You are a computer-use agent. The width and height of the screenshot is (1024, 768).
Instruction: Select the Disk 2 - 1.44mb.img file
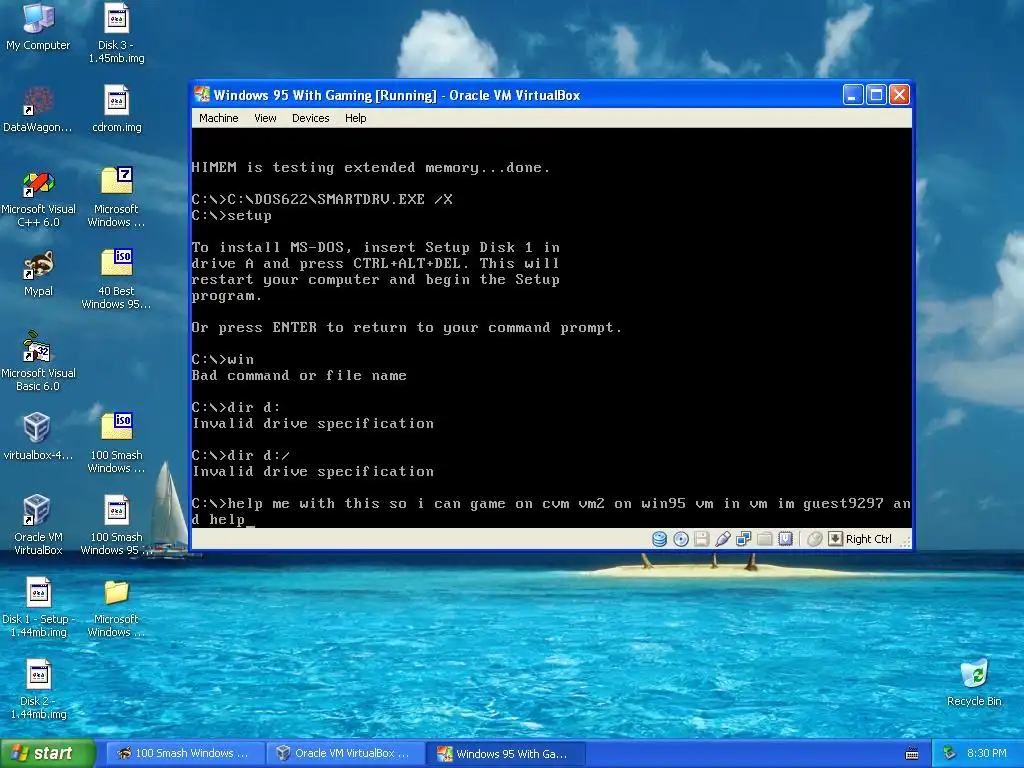point(38,690)
